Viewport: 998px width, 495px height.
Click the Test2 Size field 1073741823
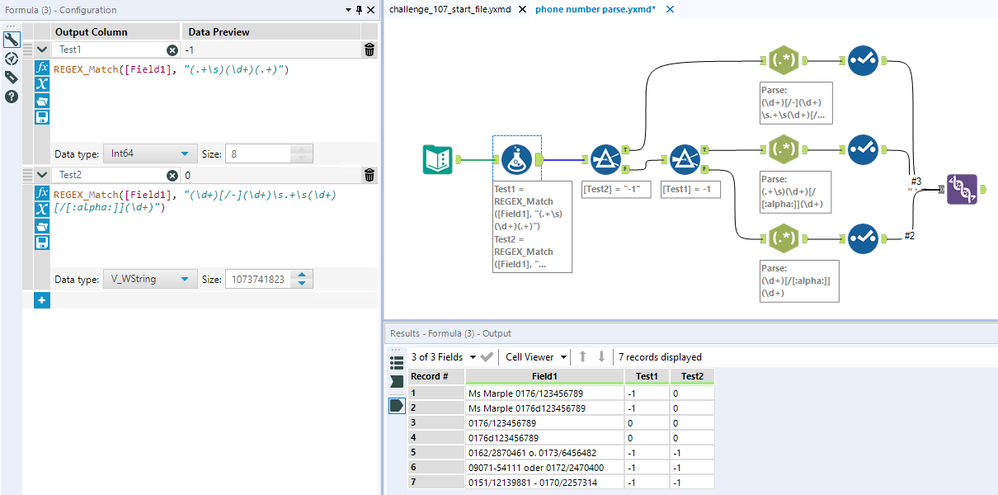click(x=260, y=279)
